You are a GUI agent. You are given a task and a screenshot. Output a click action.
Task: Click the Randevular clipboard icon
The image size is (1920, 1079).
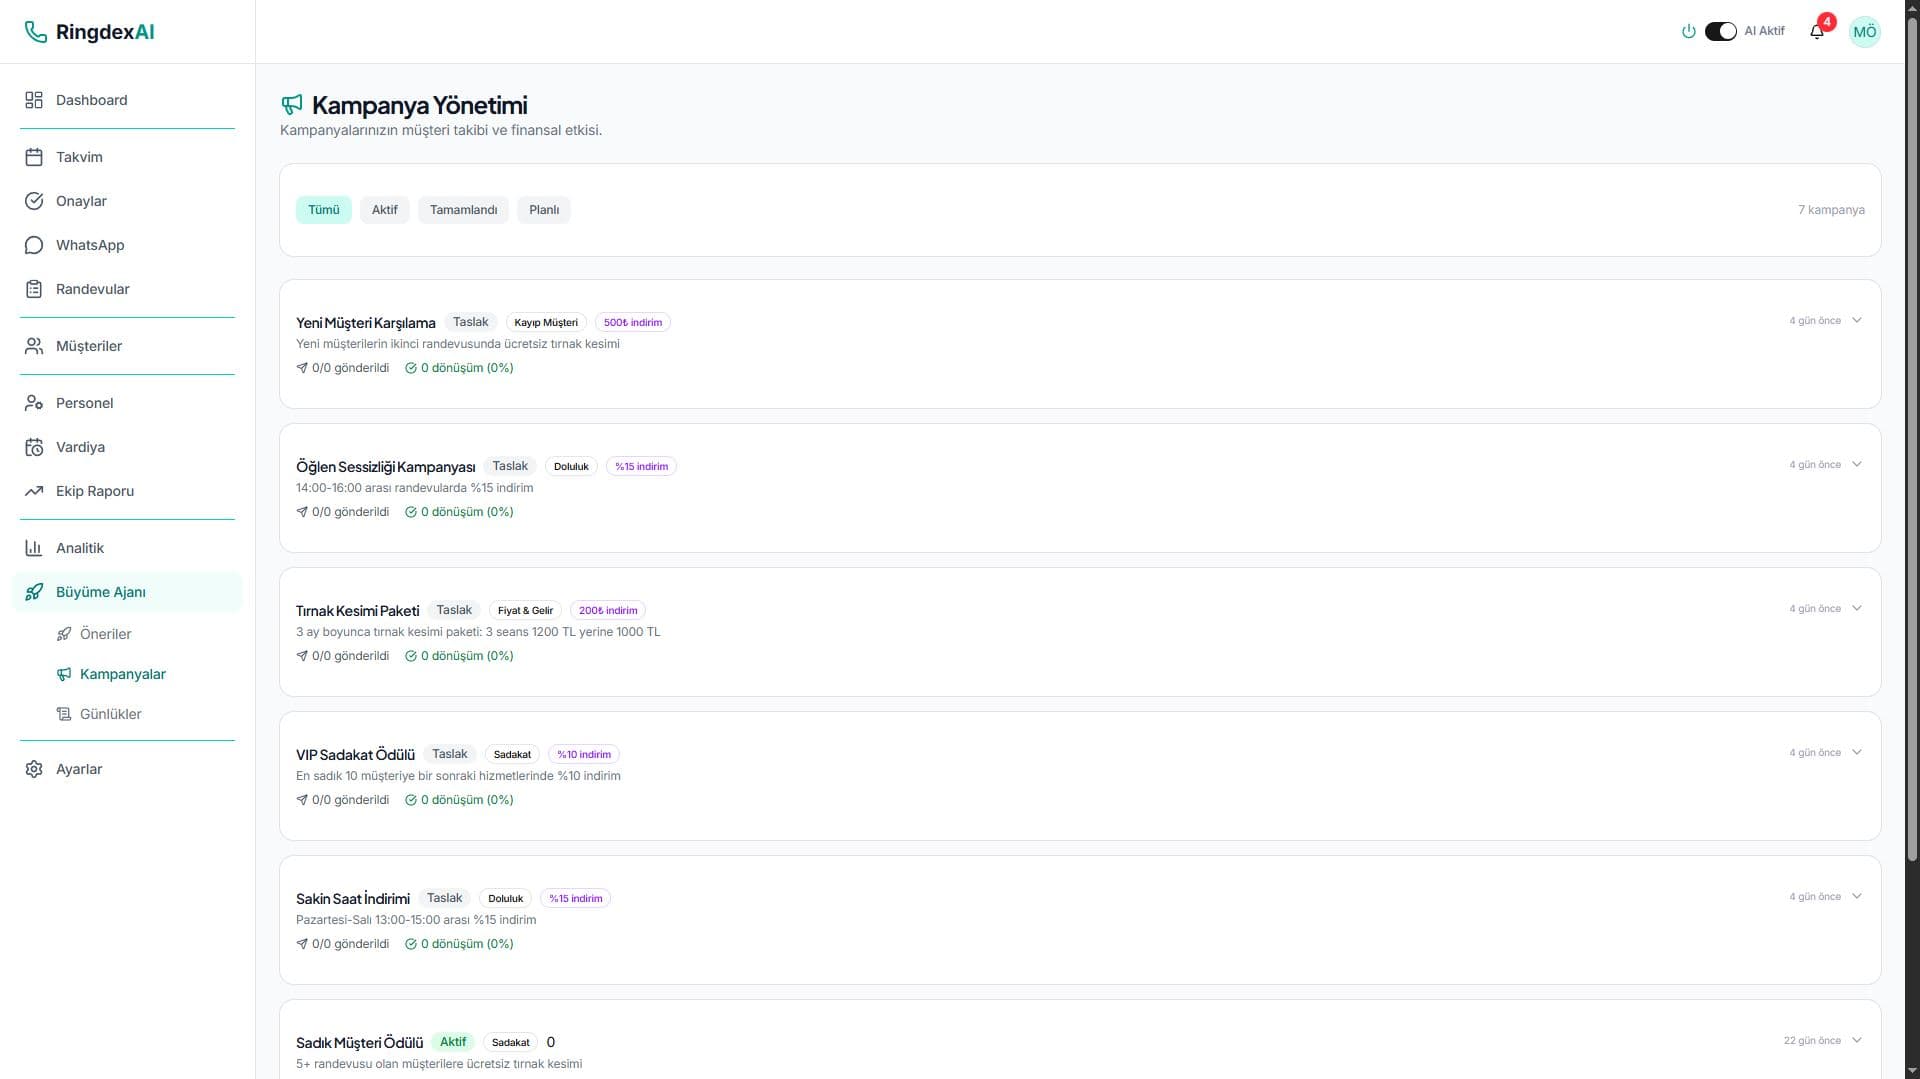coord(34,289)
